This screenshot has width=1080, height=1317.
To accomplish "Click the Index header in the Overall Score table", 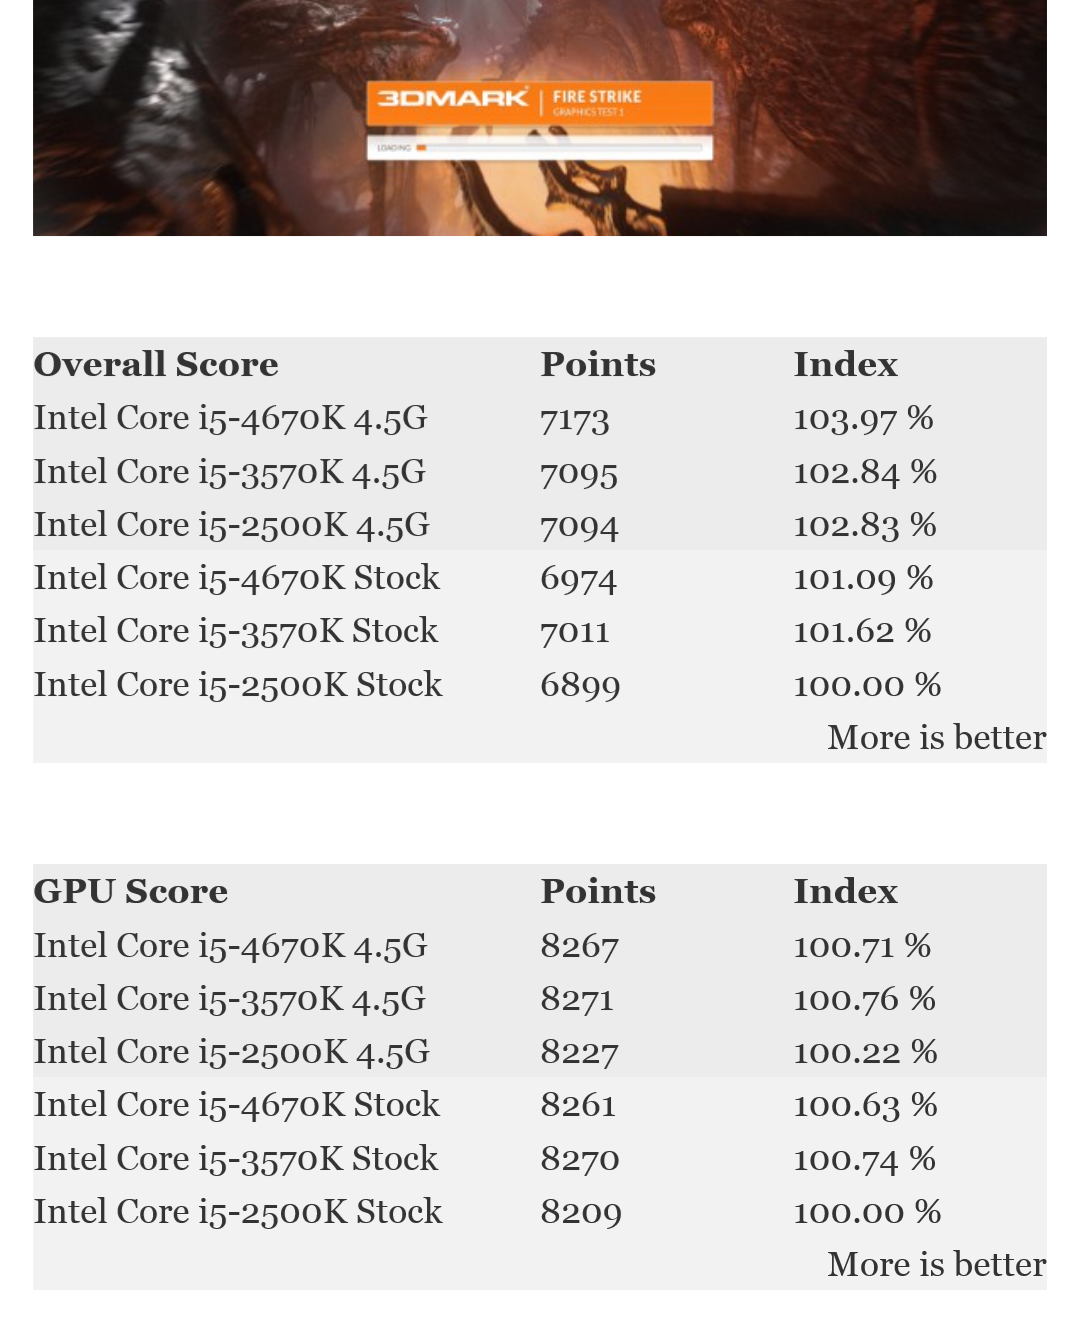I will pos(845,365).
